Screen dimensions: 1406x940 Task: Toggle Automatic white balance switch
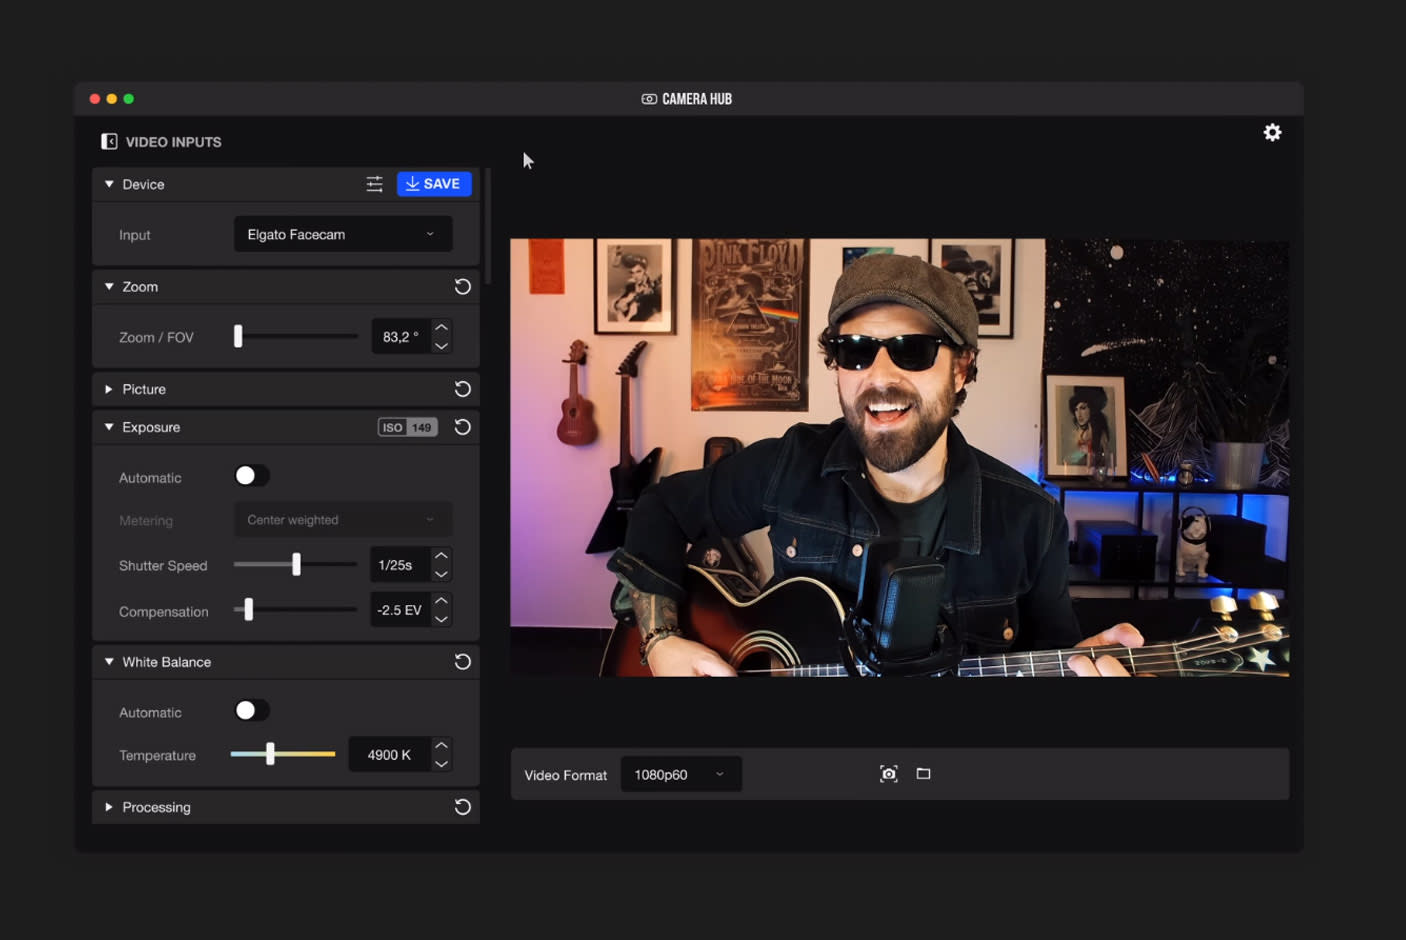coord(251,711)
